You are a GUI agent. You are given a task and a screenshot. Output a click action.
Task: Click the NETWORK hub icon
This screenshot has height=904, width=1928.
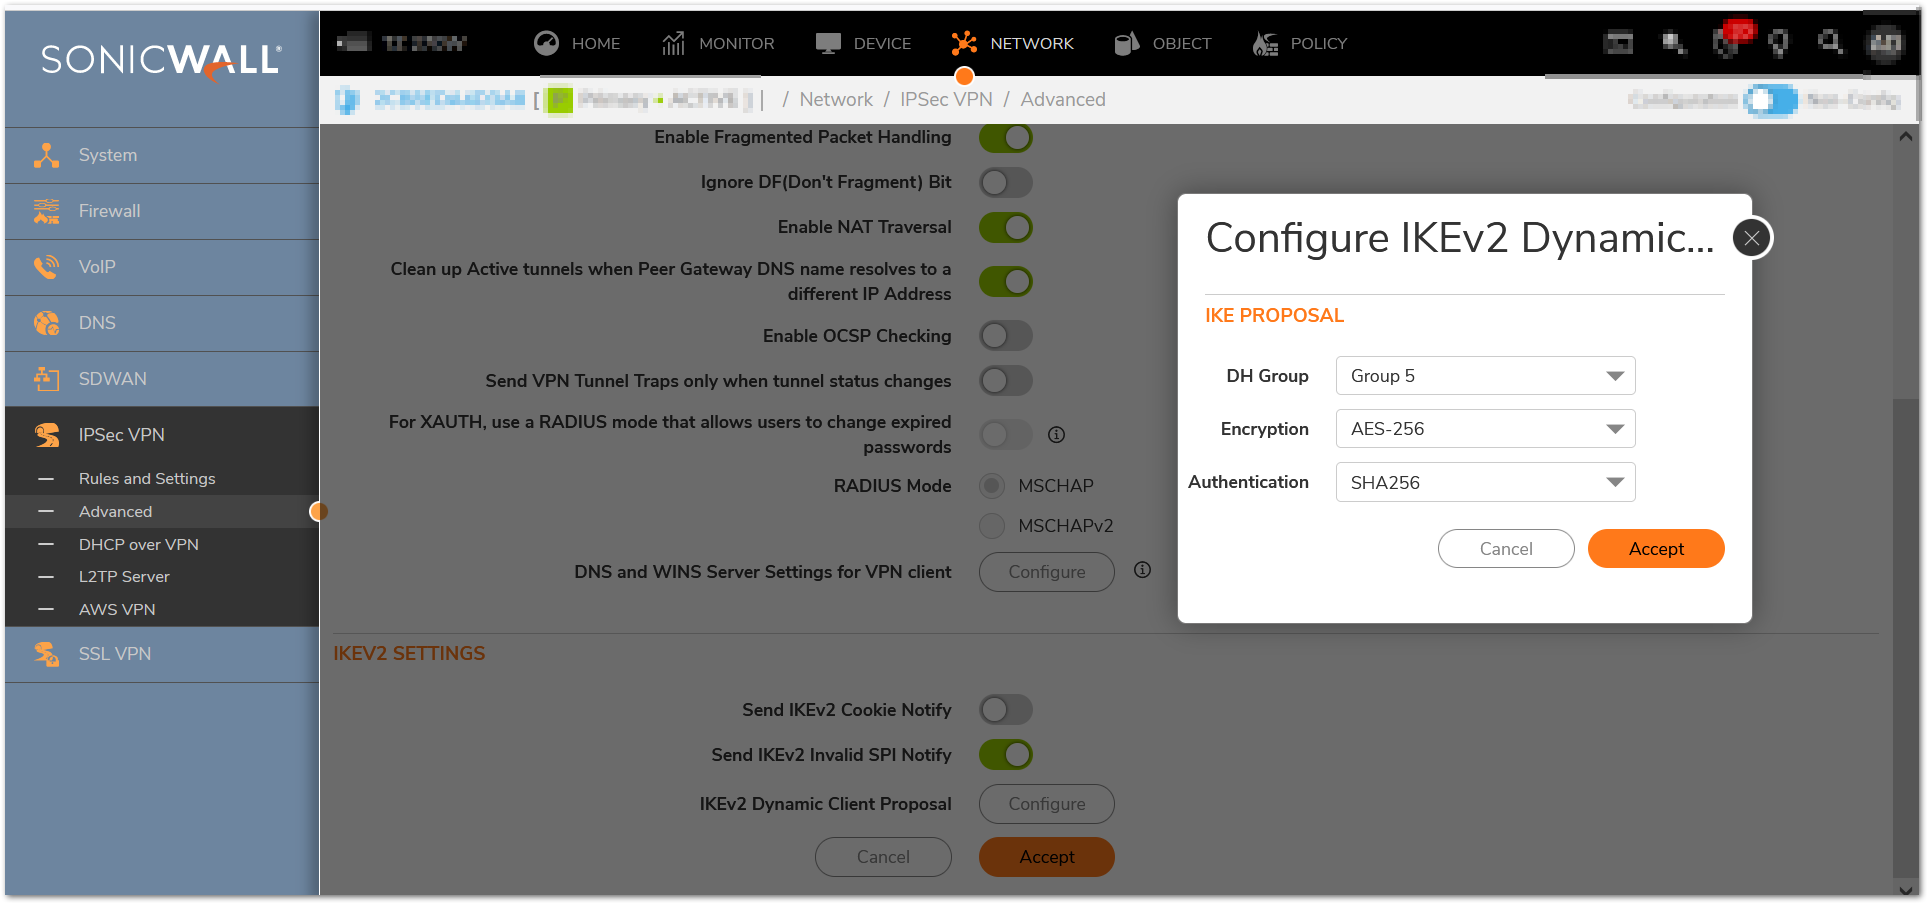click(x=964, y=43)
